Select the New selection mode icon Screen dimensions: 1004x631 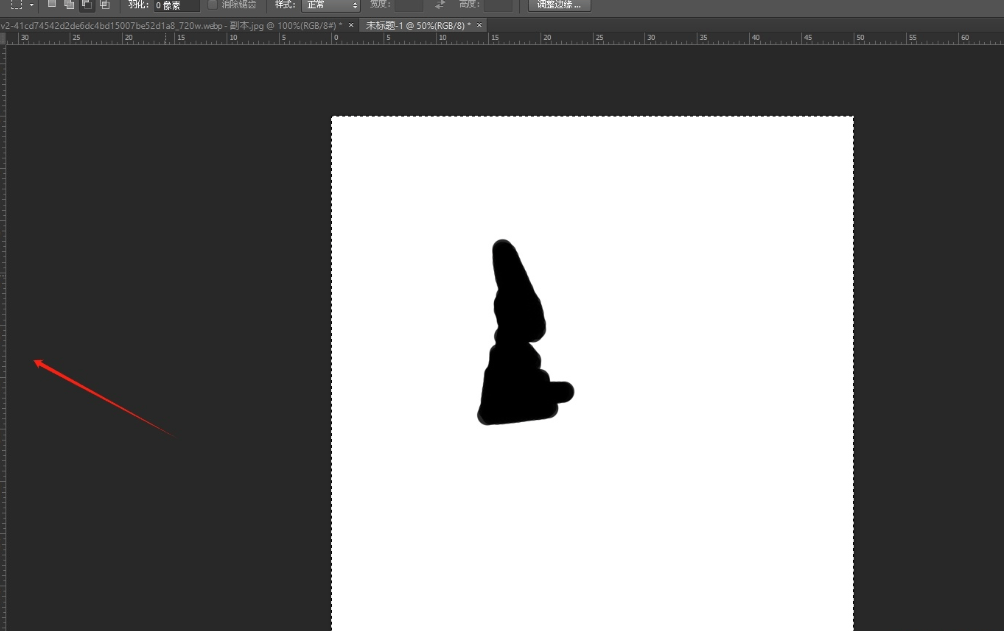click(52, 4)
